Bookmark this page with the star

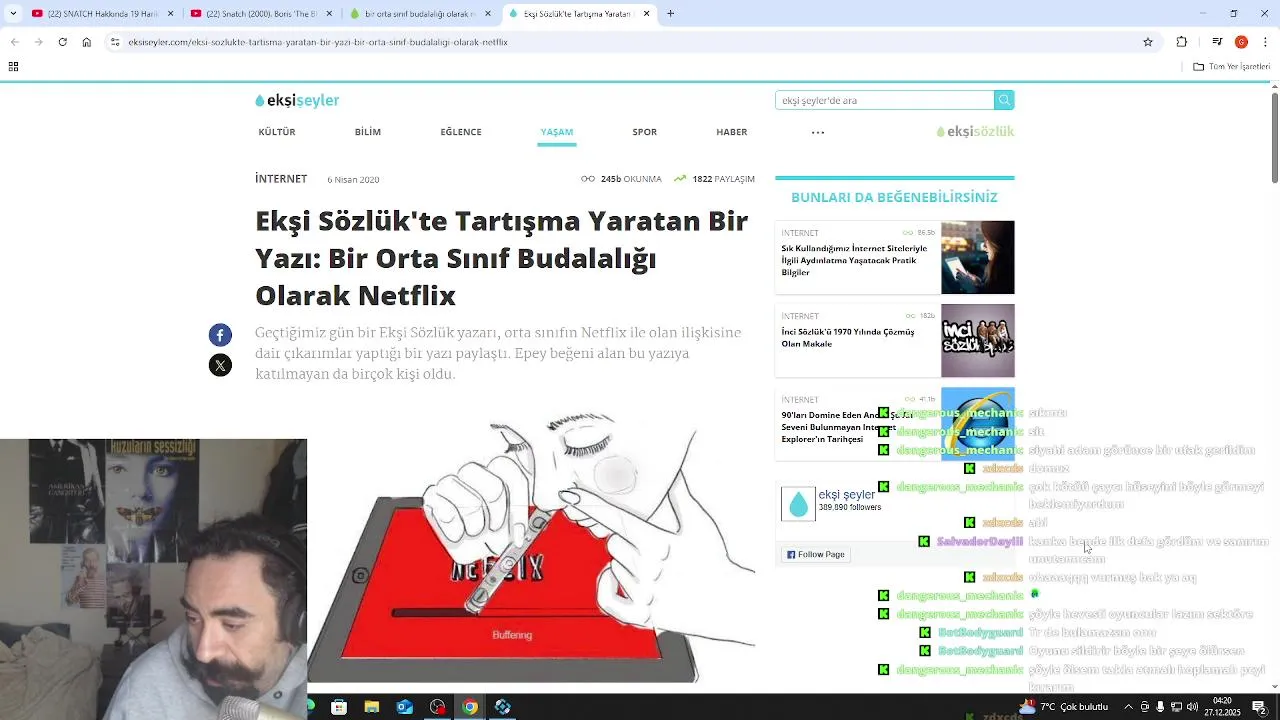pyautogui.click(x=1148, y=42)
